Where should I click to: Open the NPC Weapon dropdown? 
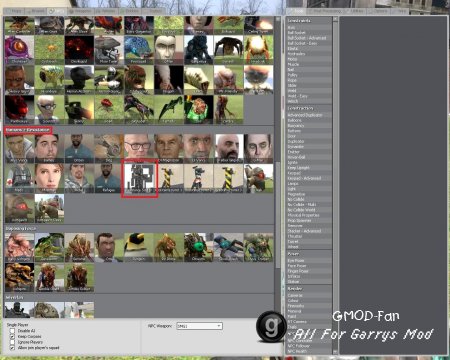(x=199, y=326)
